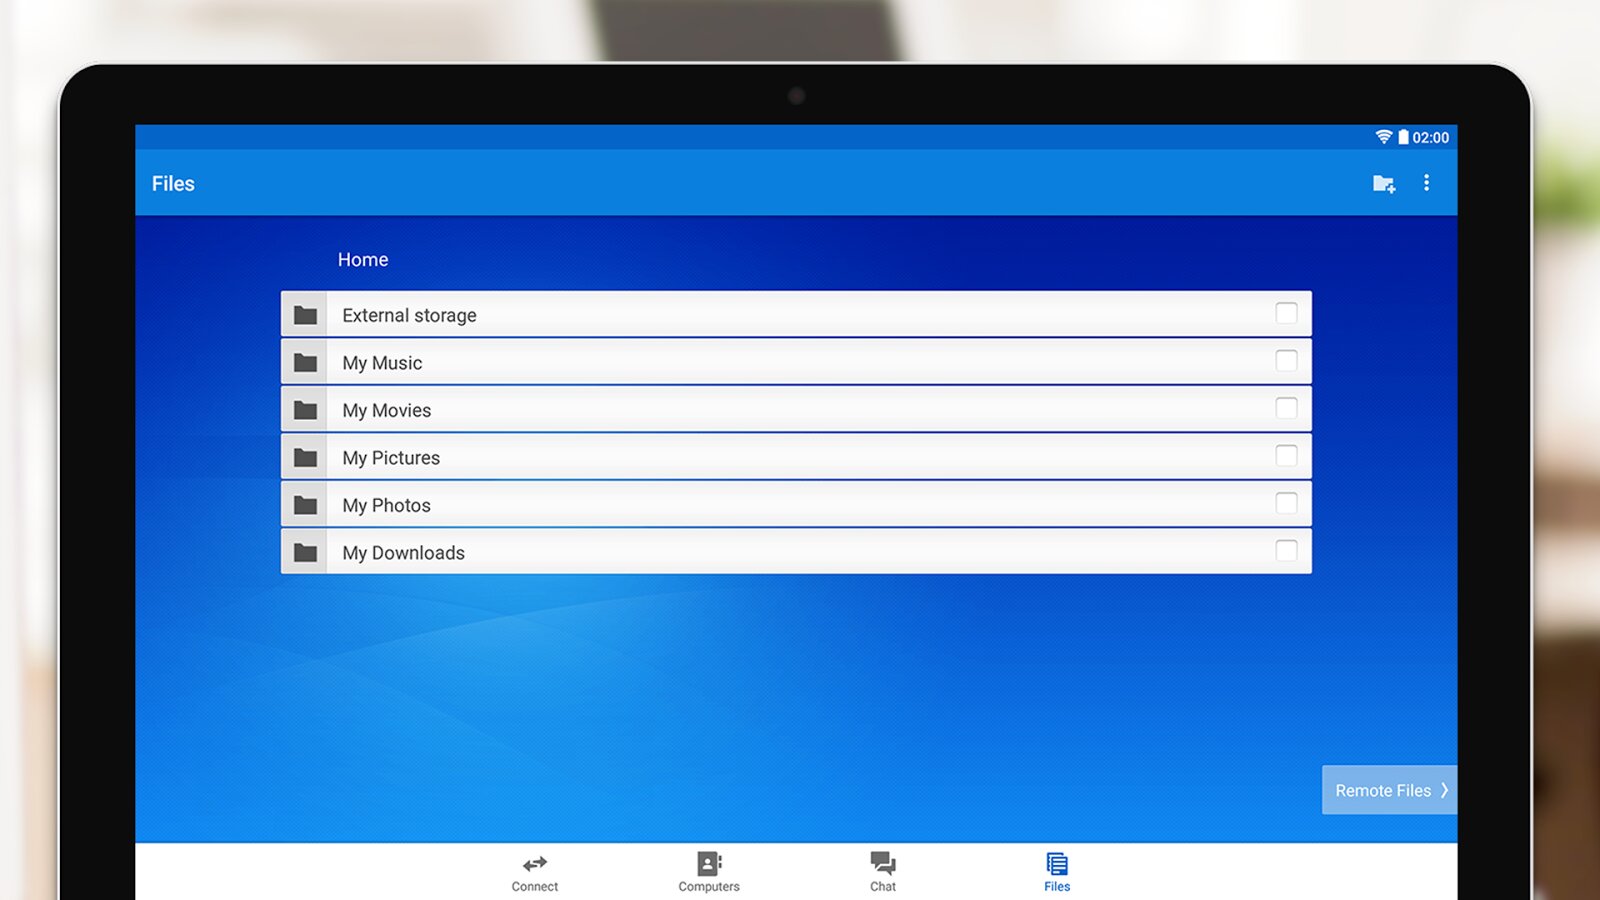Check the External storage checkbox
Viewport: 1600px width, 900px height.
coord(1286,313)
